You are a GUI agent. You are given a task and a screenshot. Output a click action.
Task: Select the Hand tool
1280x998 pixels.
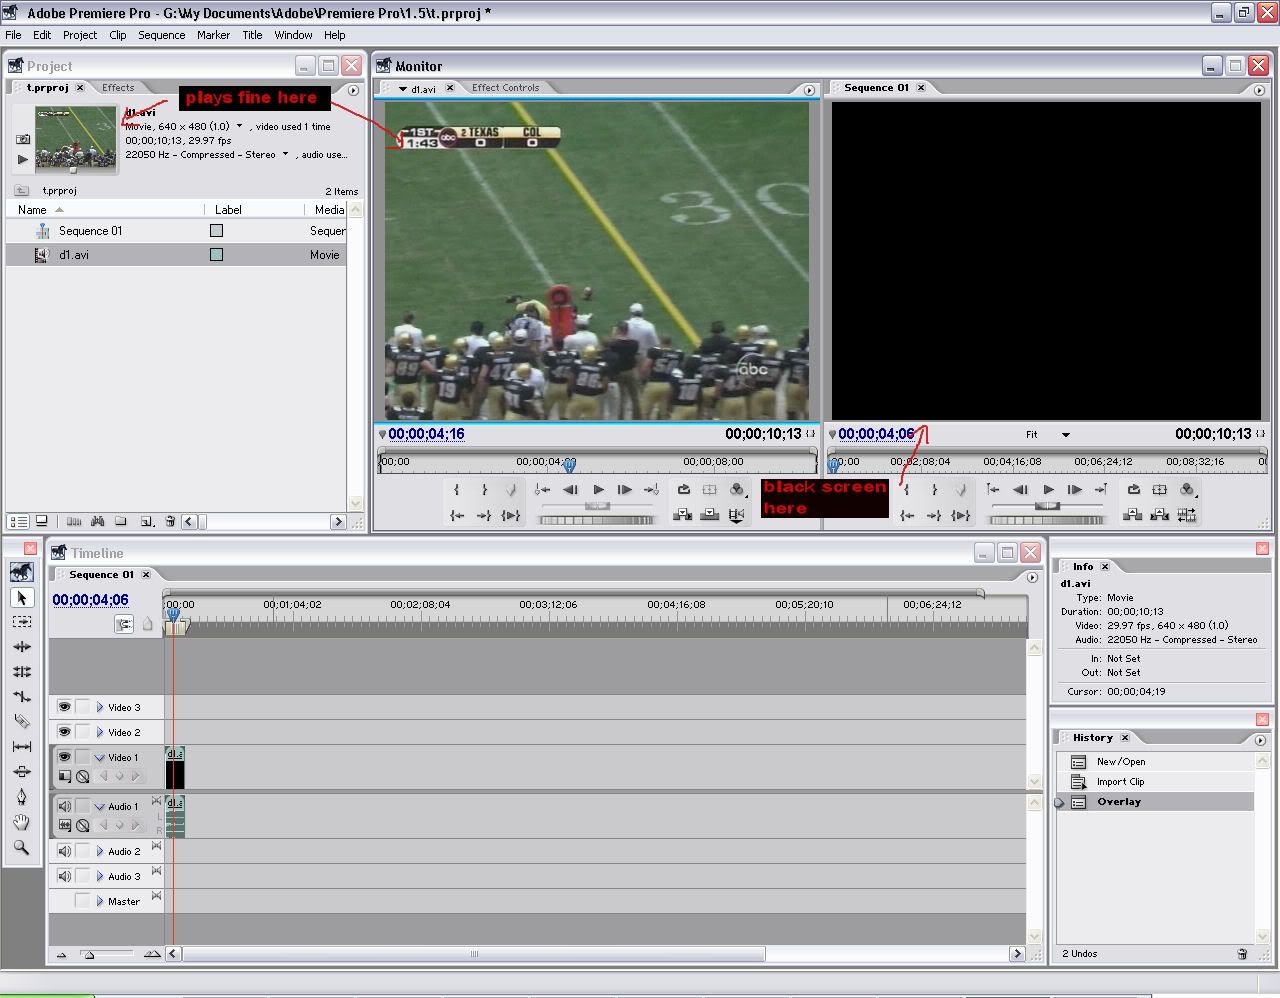pyautogui.click(x=21, y=822)
